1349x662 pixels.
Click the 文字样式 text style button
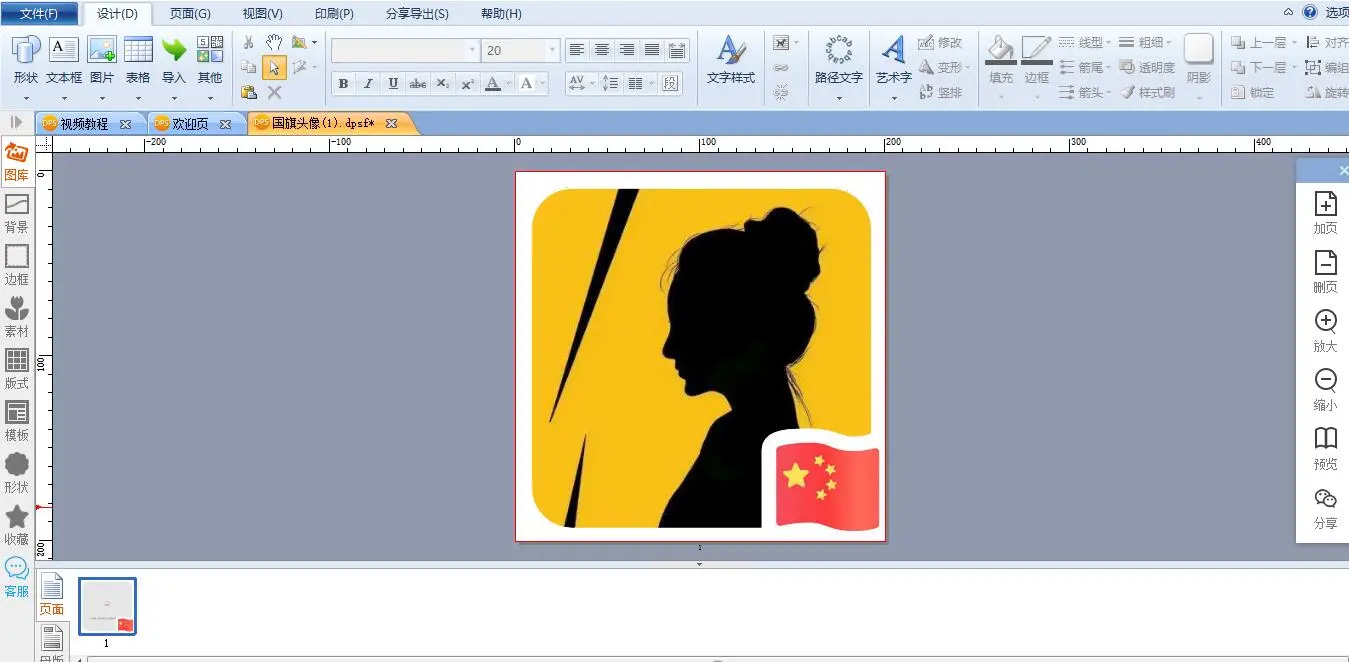click(x=731, y=60)
